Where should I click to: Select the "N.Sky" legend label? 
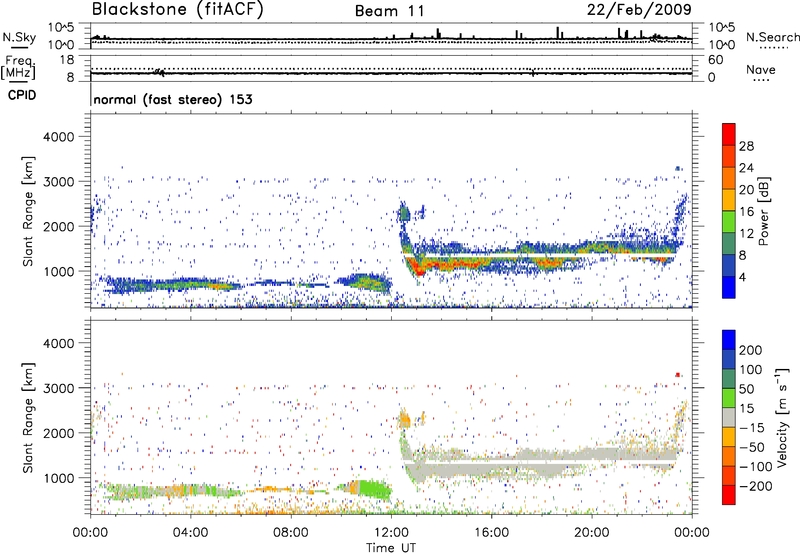tap(19, 37)
